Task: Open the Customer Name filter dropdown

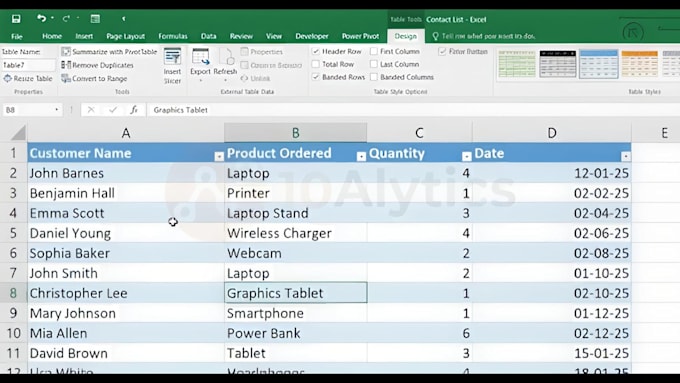Action: [x=219, y=157]
